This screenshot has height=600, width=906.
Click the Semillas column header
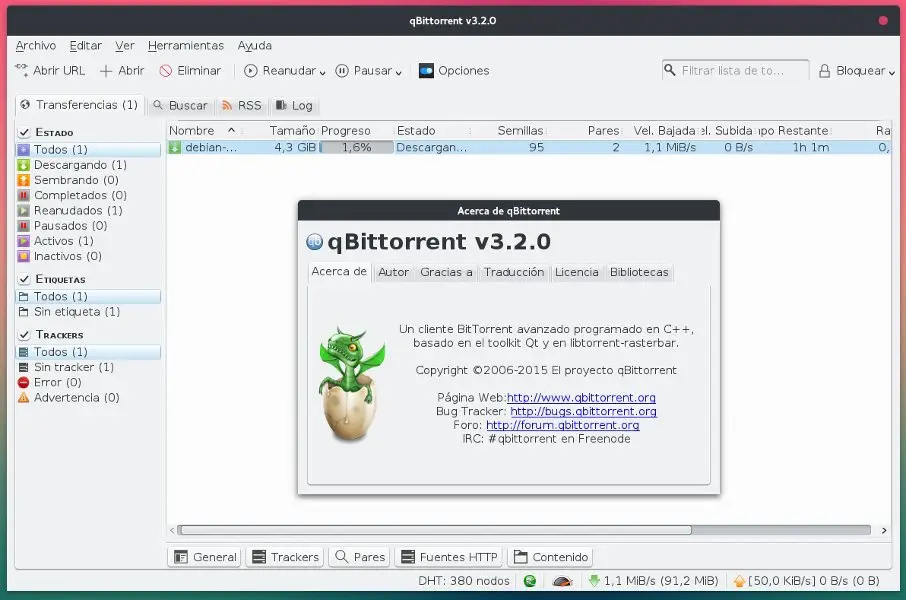tap(520, 131)
